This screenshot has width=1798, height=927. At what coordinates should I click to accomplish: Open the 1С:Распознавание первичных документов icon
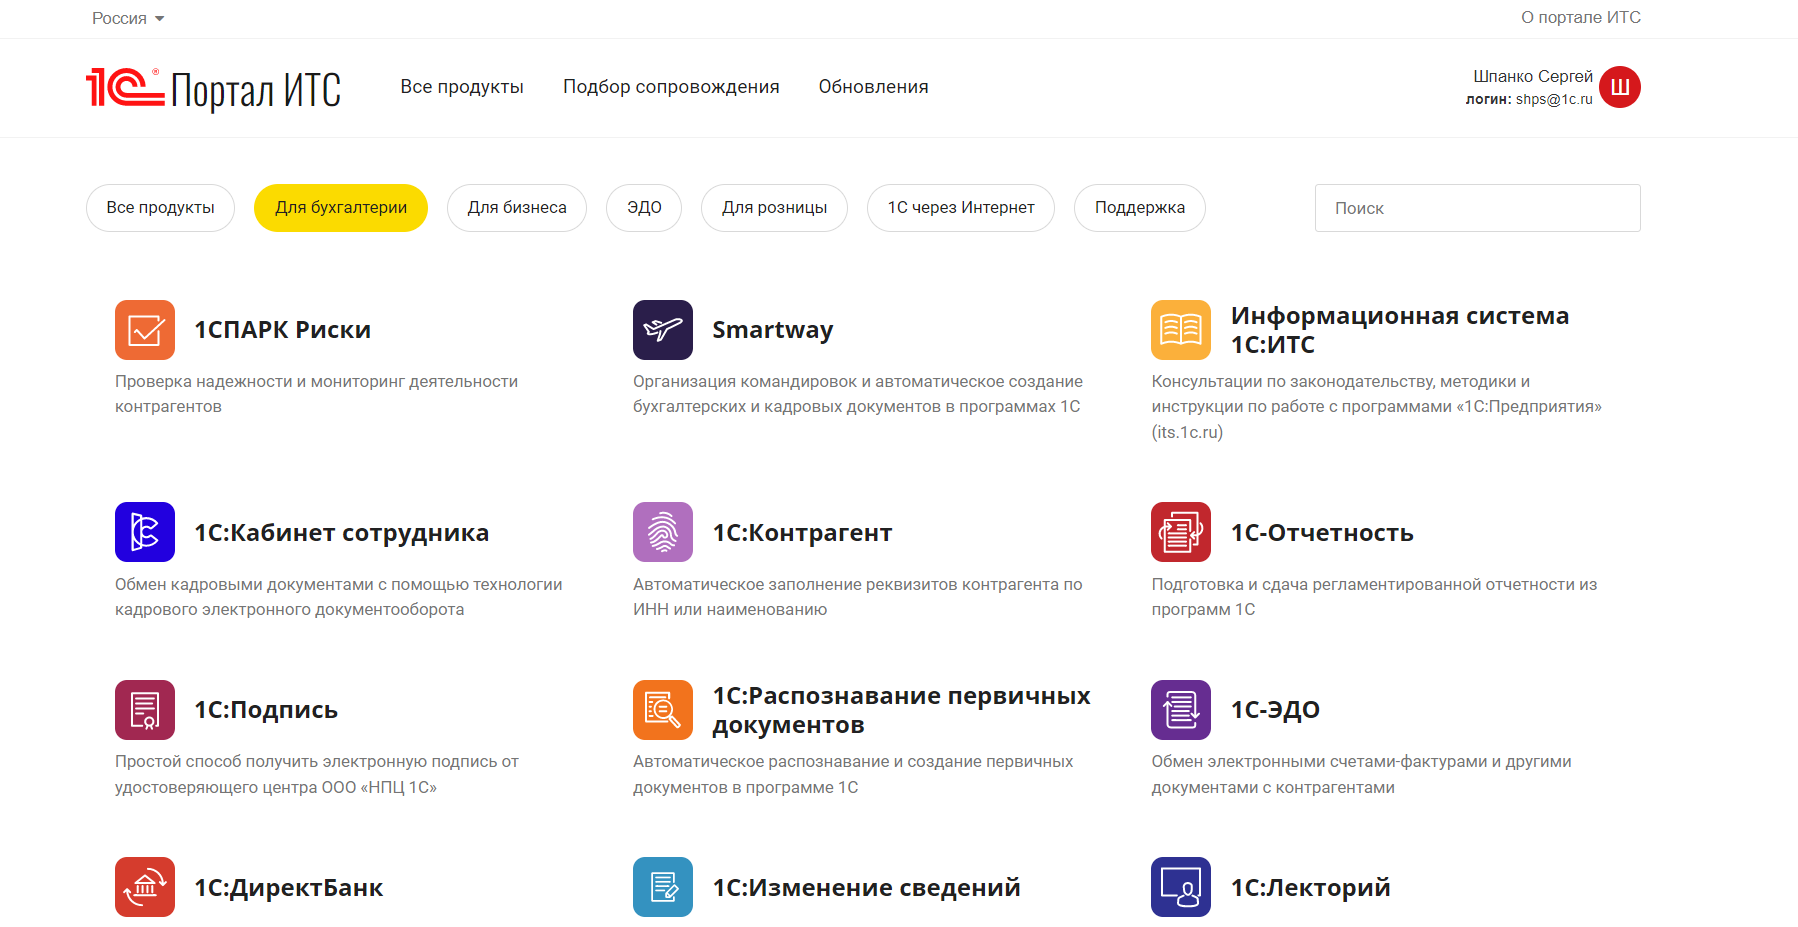(663, 710)
